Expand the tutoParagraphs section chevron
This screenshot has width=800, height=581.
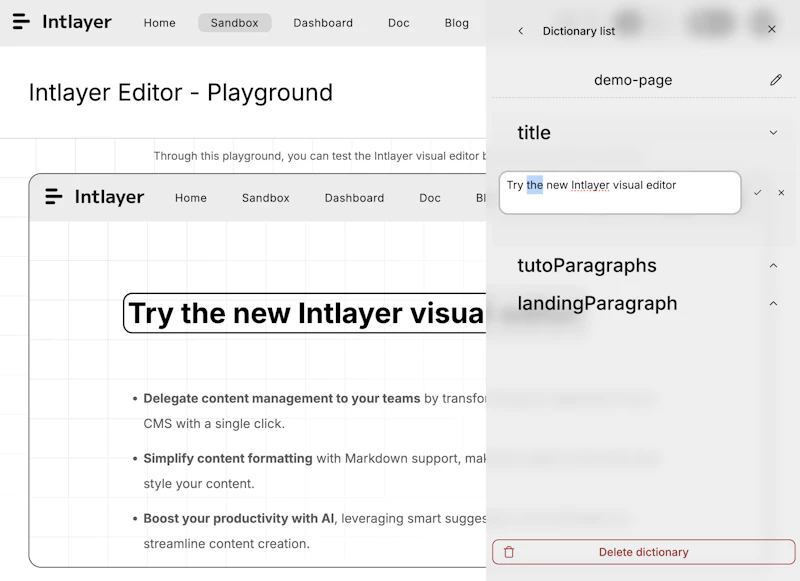pos(773,266)
